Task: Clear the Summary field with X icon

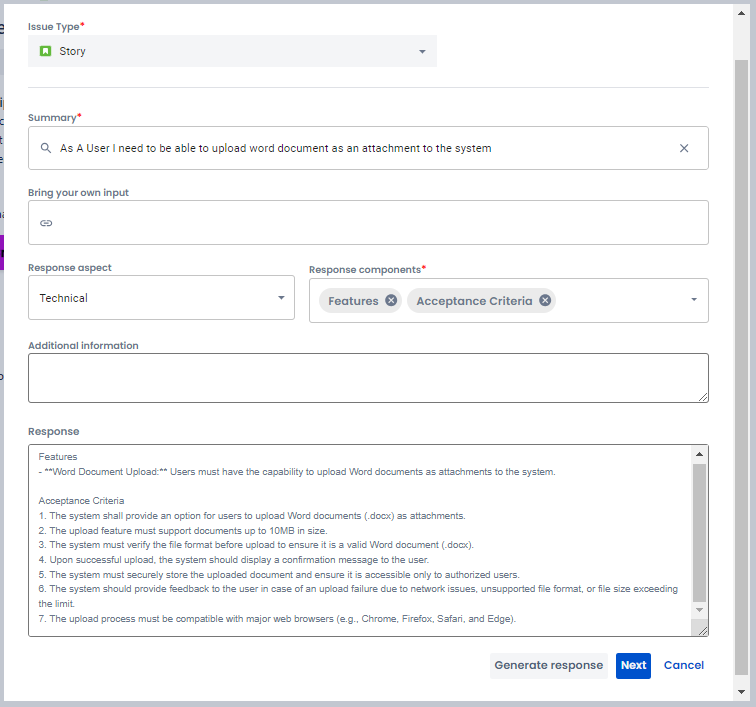Action: (684, 148)
